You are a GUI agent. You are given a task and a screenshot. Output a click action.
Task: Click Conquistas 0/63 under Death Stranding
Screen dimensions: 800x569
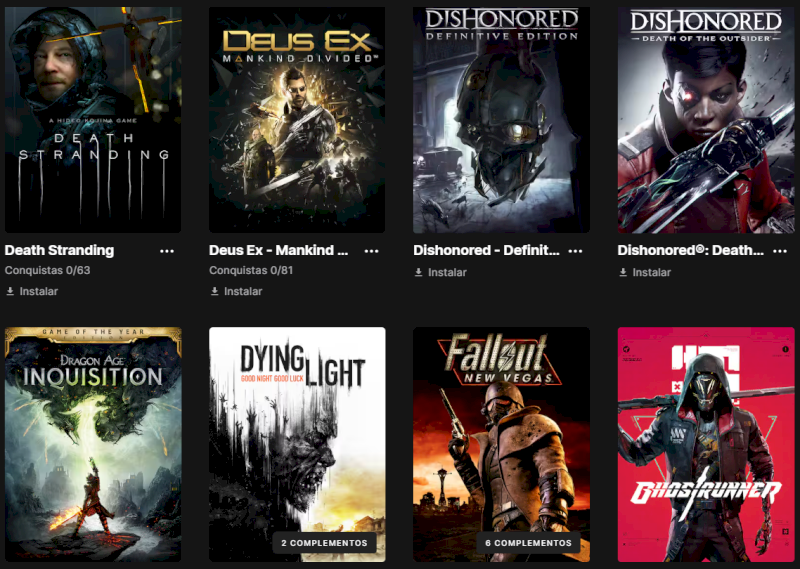pyautogui.click(x=47, y=270)
